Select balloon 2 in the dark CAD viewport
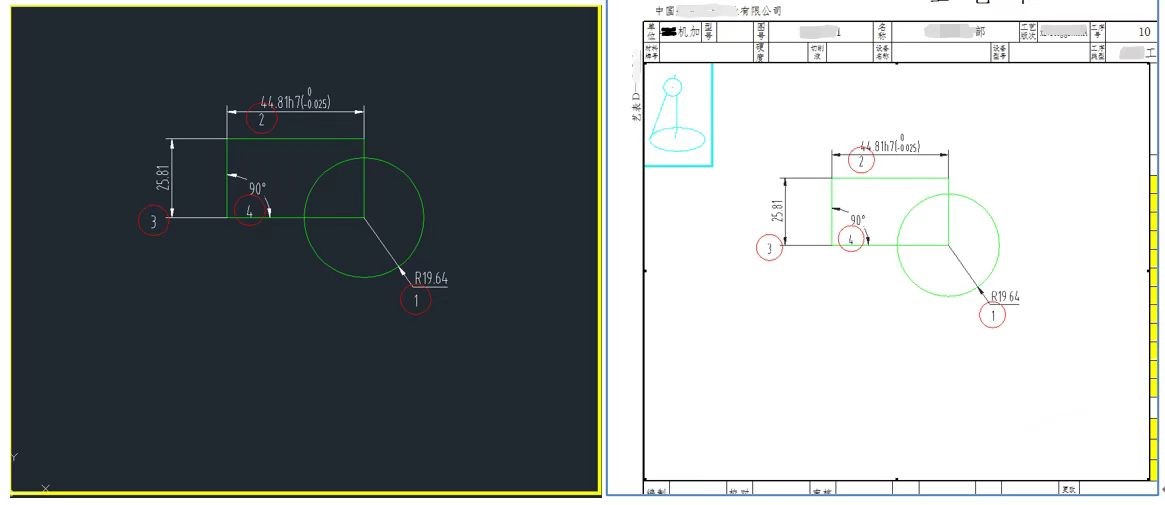Image resolution: width=1165 pixels, height=505 pixels. tap(261, 120)
